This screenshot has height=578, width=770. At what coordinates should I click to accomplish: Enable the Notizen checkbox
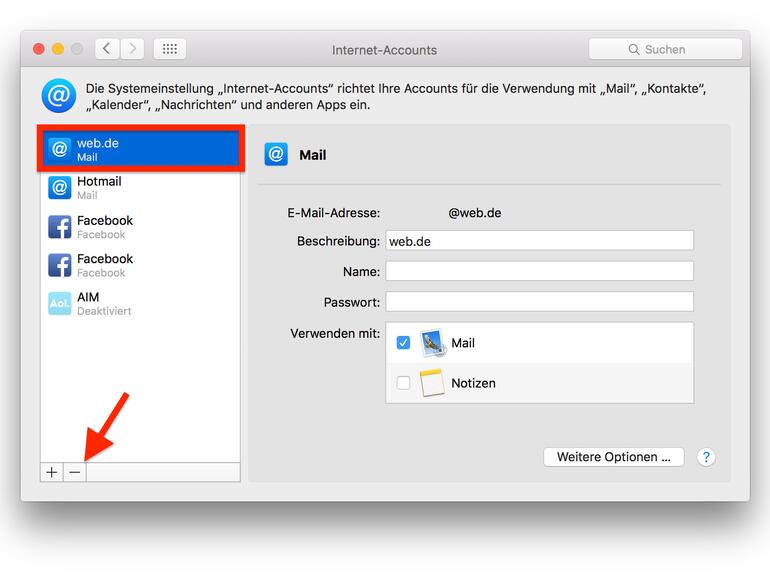tap(403, 383)
